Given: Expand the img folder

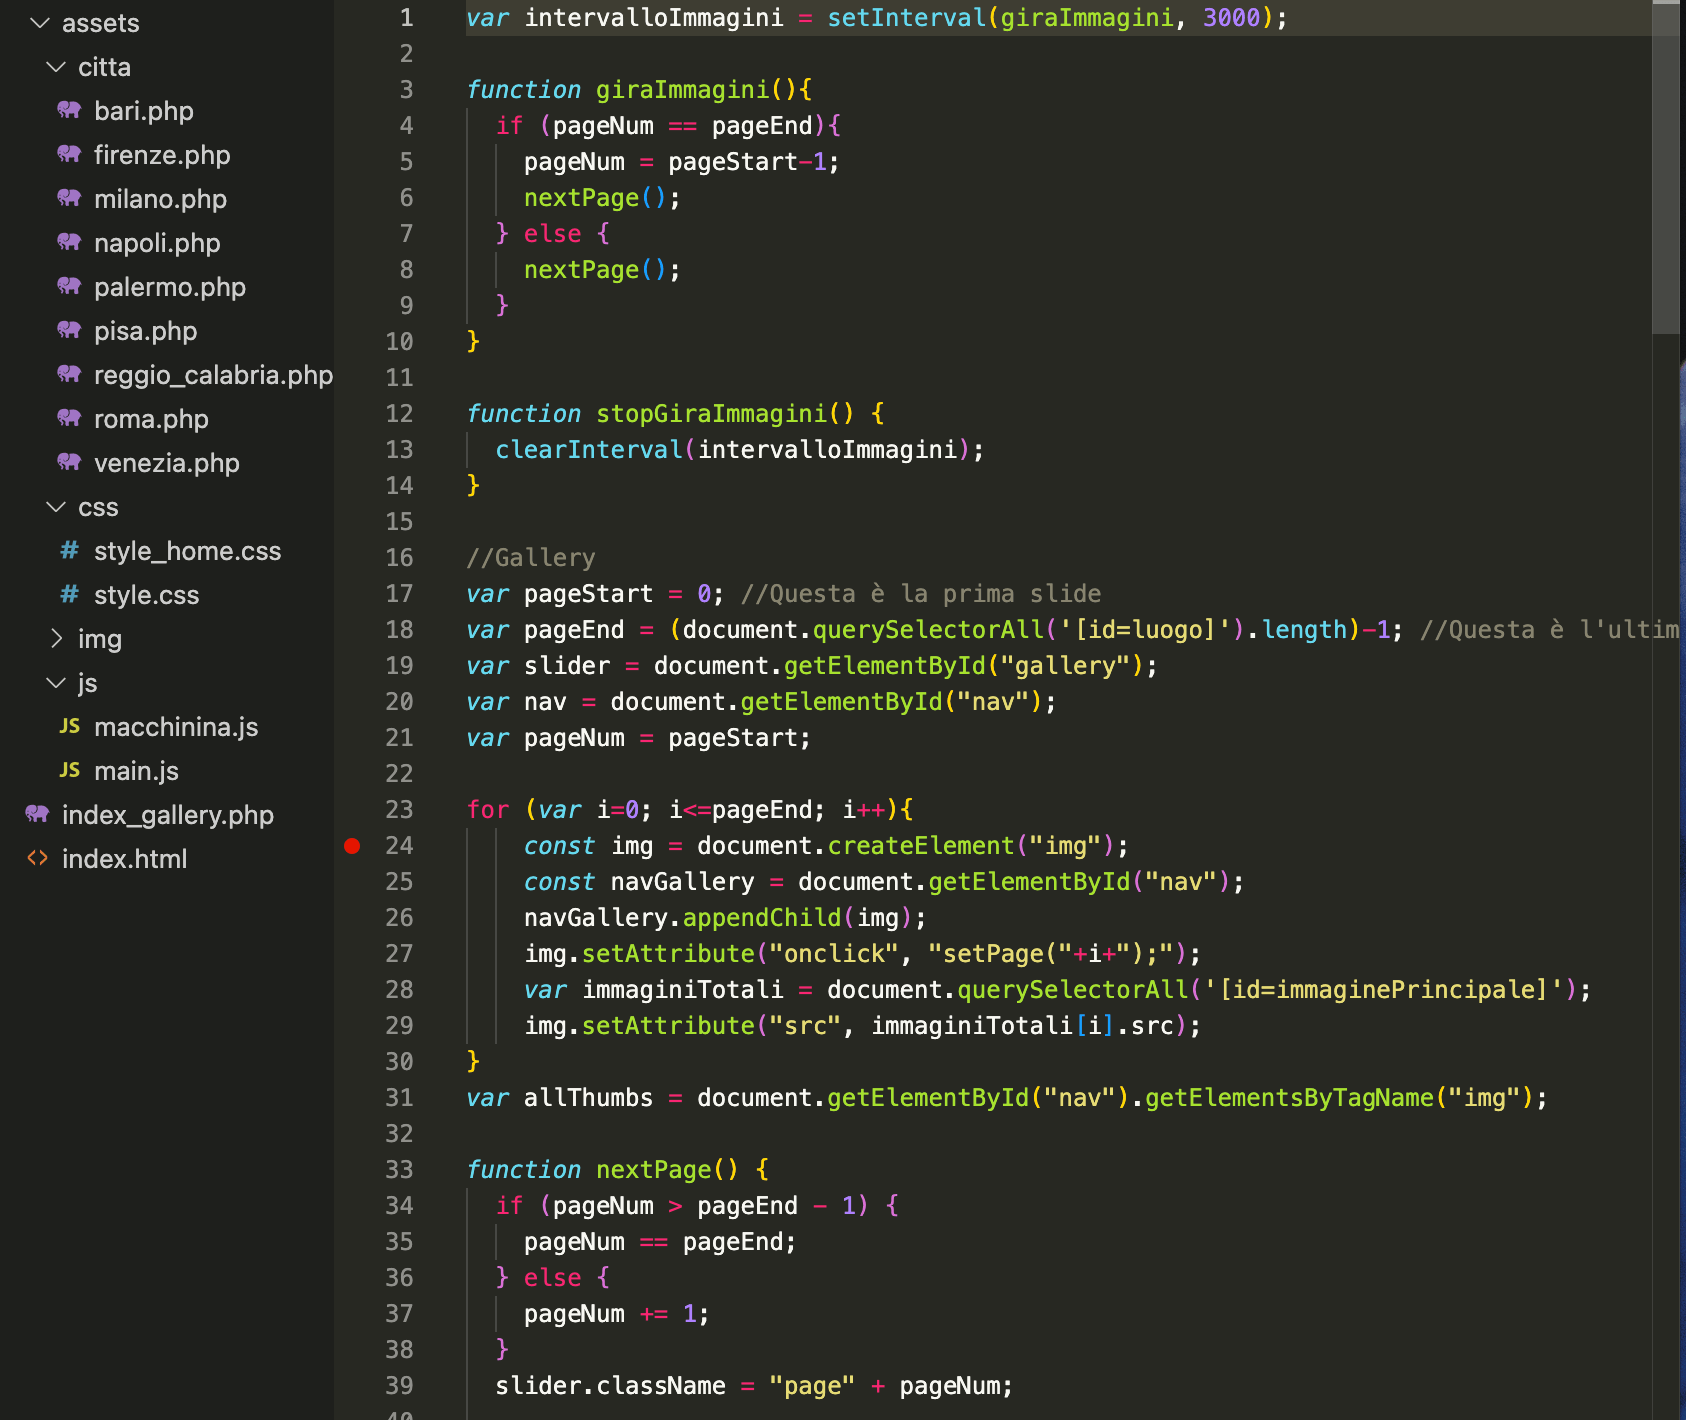Looking at the screenshot, I should [56, 638].
